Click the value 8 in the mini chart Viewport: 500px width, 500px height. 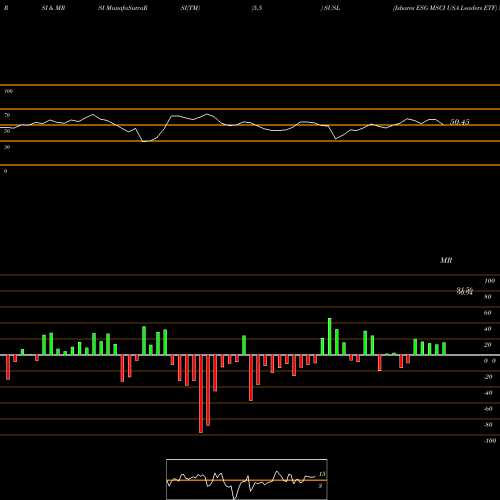320,486
